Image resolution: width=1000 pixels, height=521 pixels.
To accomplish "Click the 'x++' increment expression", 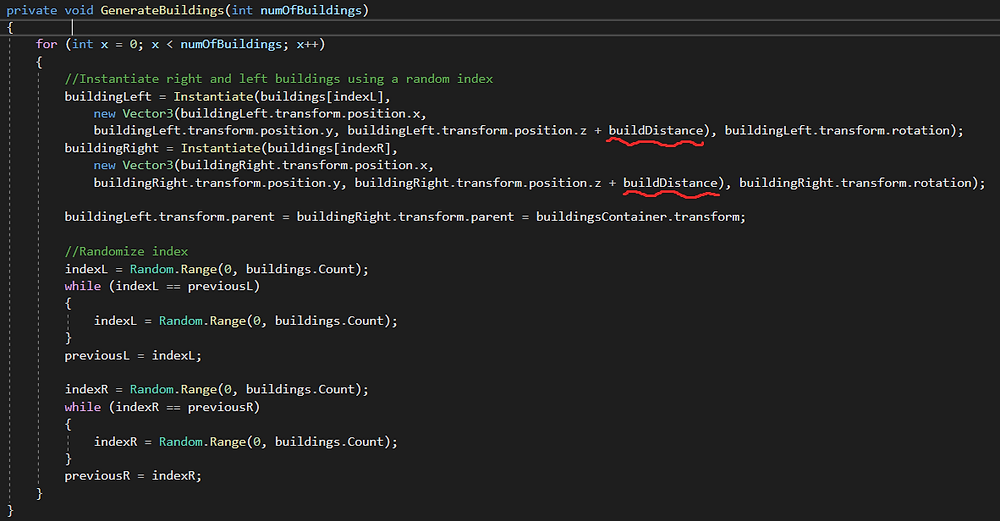I will pos(307,44).
